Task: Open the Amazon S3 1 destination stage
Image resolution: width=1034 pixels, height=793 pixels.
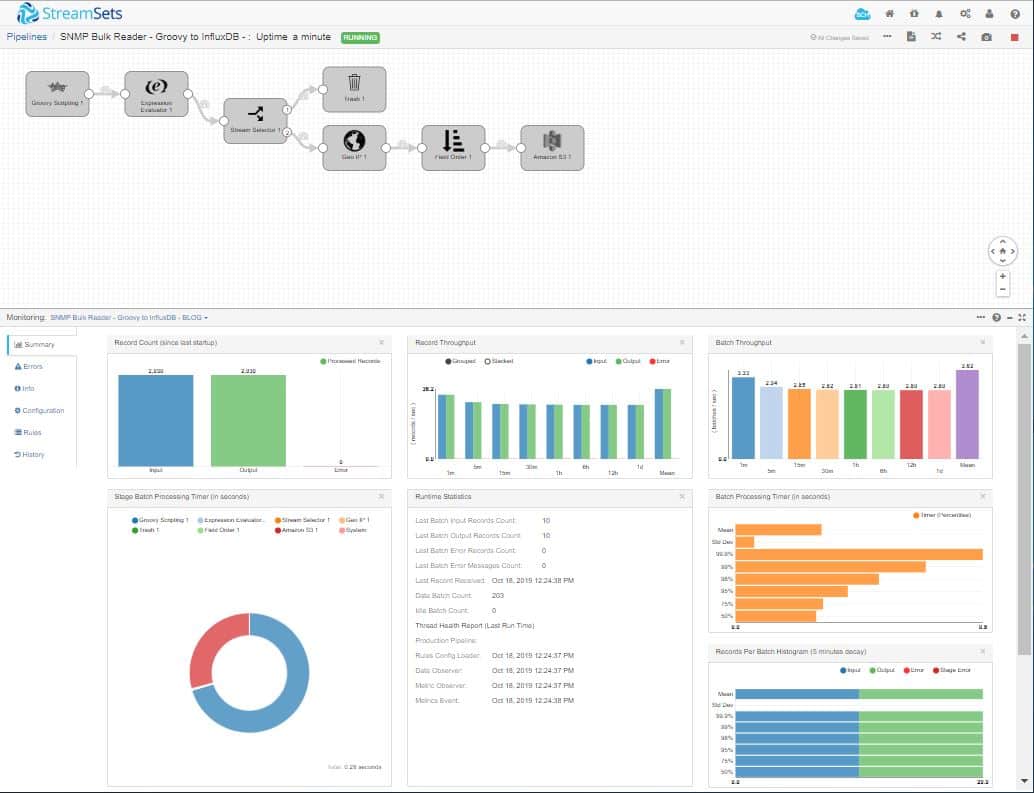Action: tap(552, 146)
